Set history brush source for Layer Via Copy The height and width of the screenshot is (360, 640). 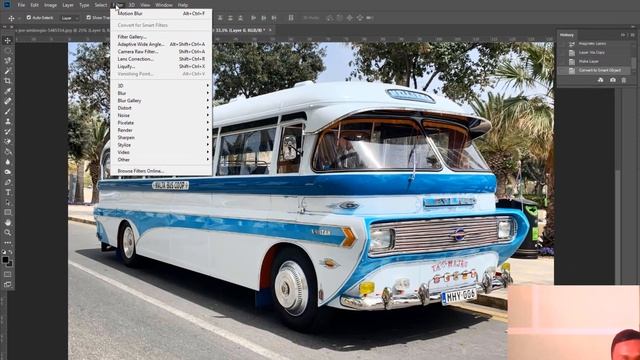coord(562,52)
